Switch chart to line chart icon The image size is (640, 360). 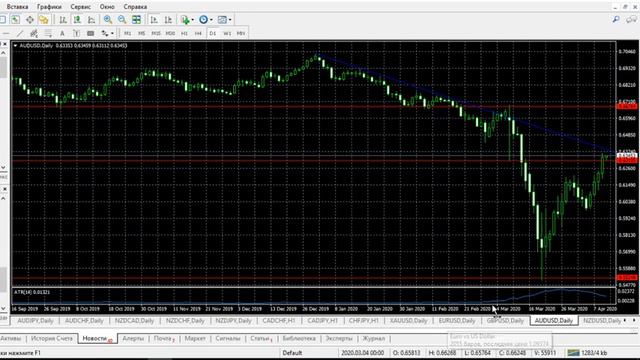[91, 20]
